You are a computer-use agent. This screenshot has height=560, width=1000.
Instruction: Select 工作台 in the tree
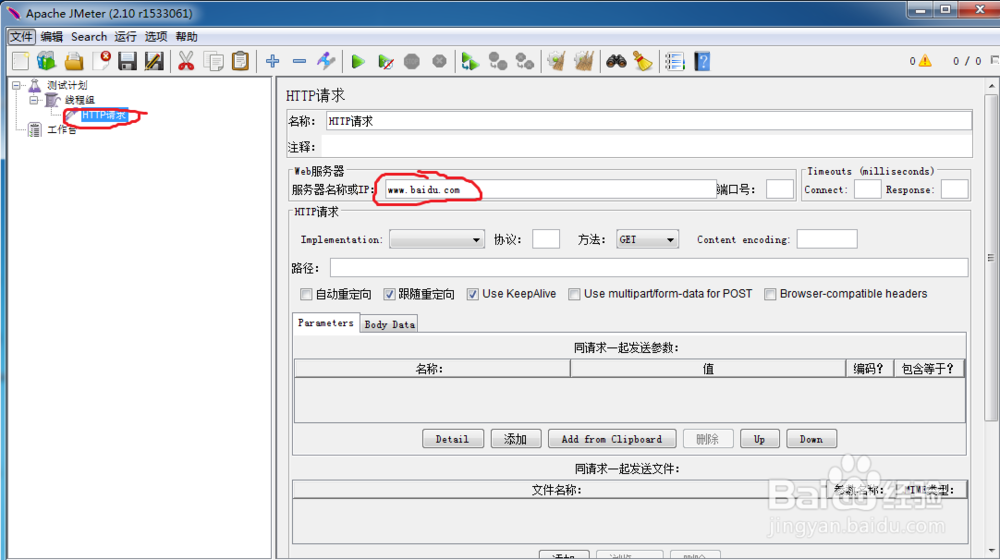[62, 129]
